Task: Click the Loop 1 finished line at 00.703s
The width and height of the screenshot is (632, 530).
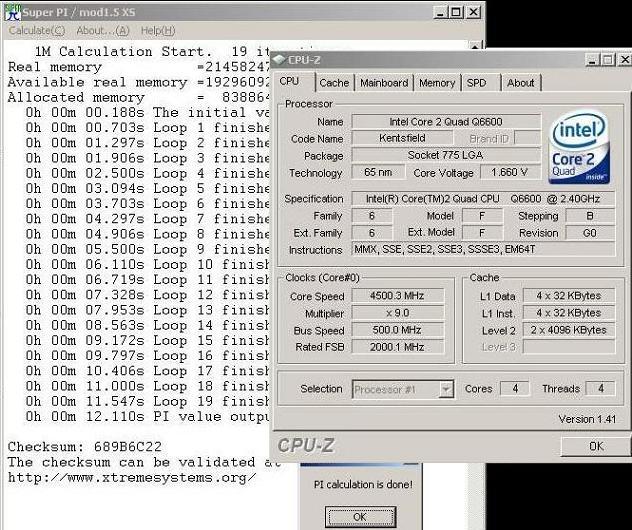Action: 148,128
